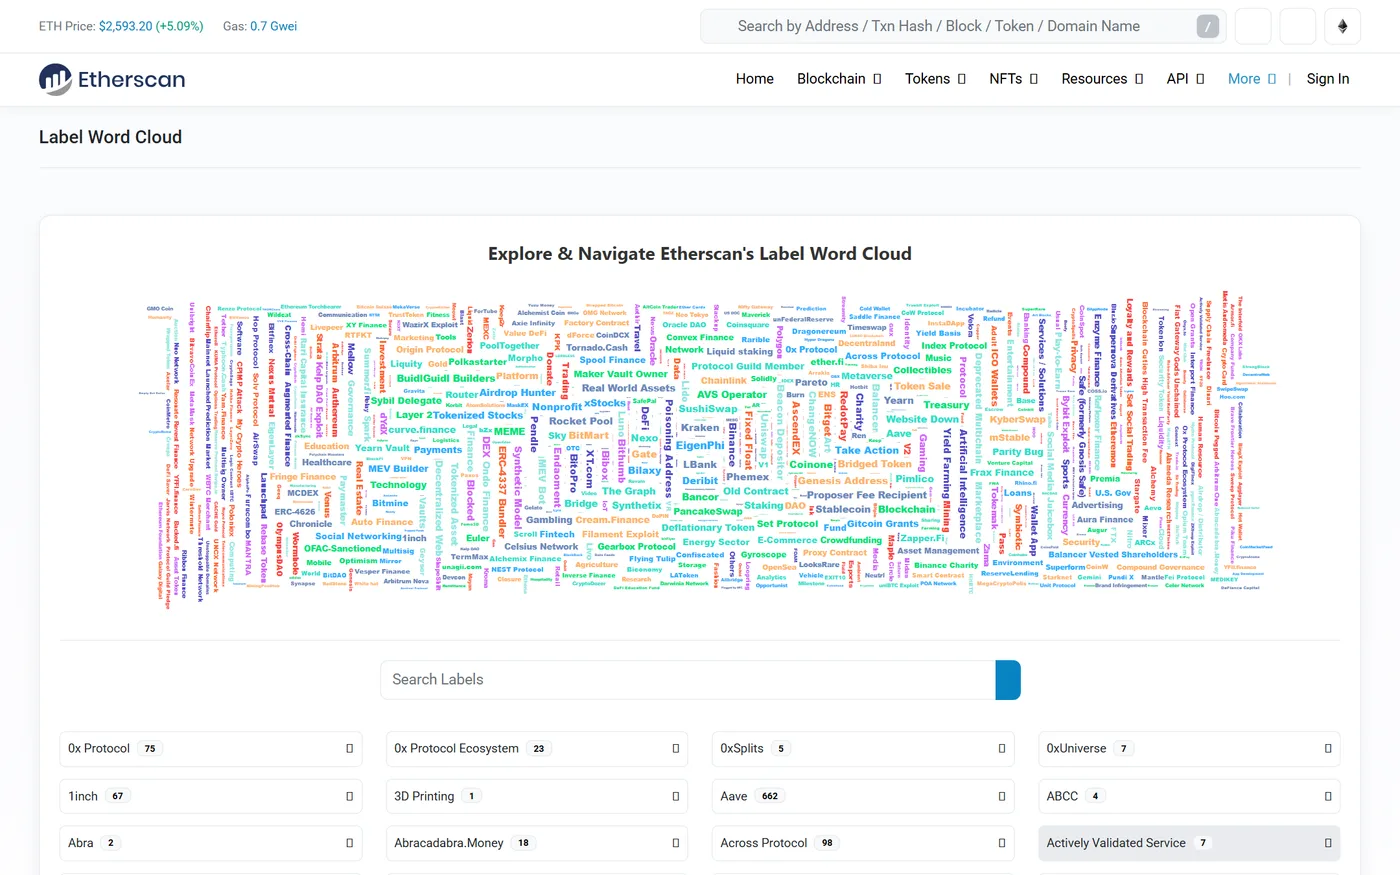This screenshot has height=875, width=1400.
Task: Select "Balancer Vested Shareholders" in the word cloud
Action: tap(1113, 554)
